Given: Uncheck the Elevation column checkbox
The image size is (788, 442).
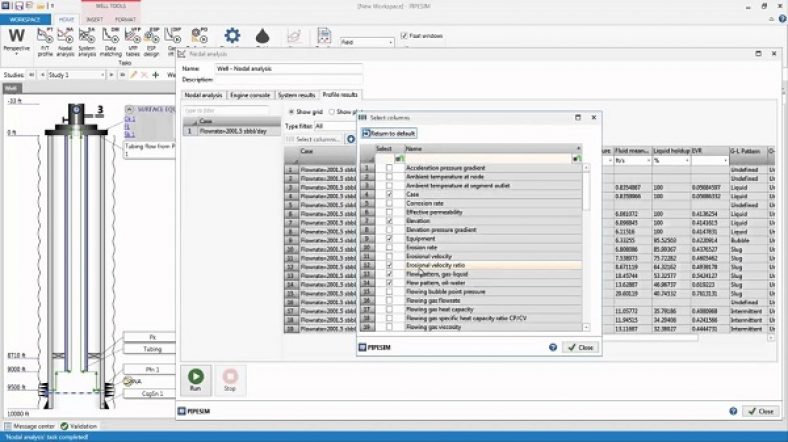Looking at the screenshot, I should tap(389, 220).
